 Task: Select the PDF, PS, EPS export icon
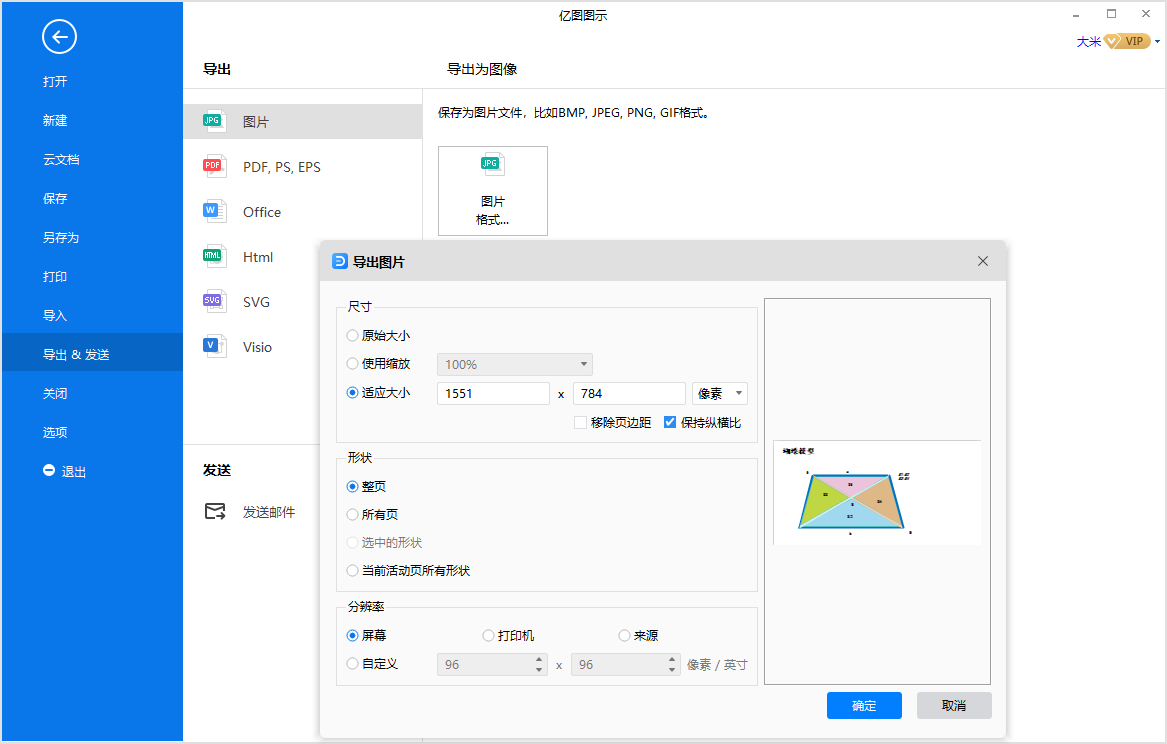tap(213, 166)
